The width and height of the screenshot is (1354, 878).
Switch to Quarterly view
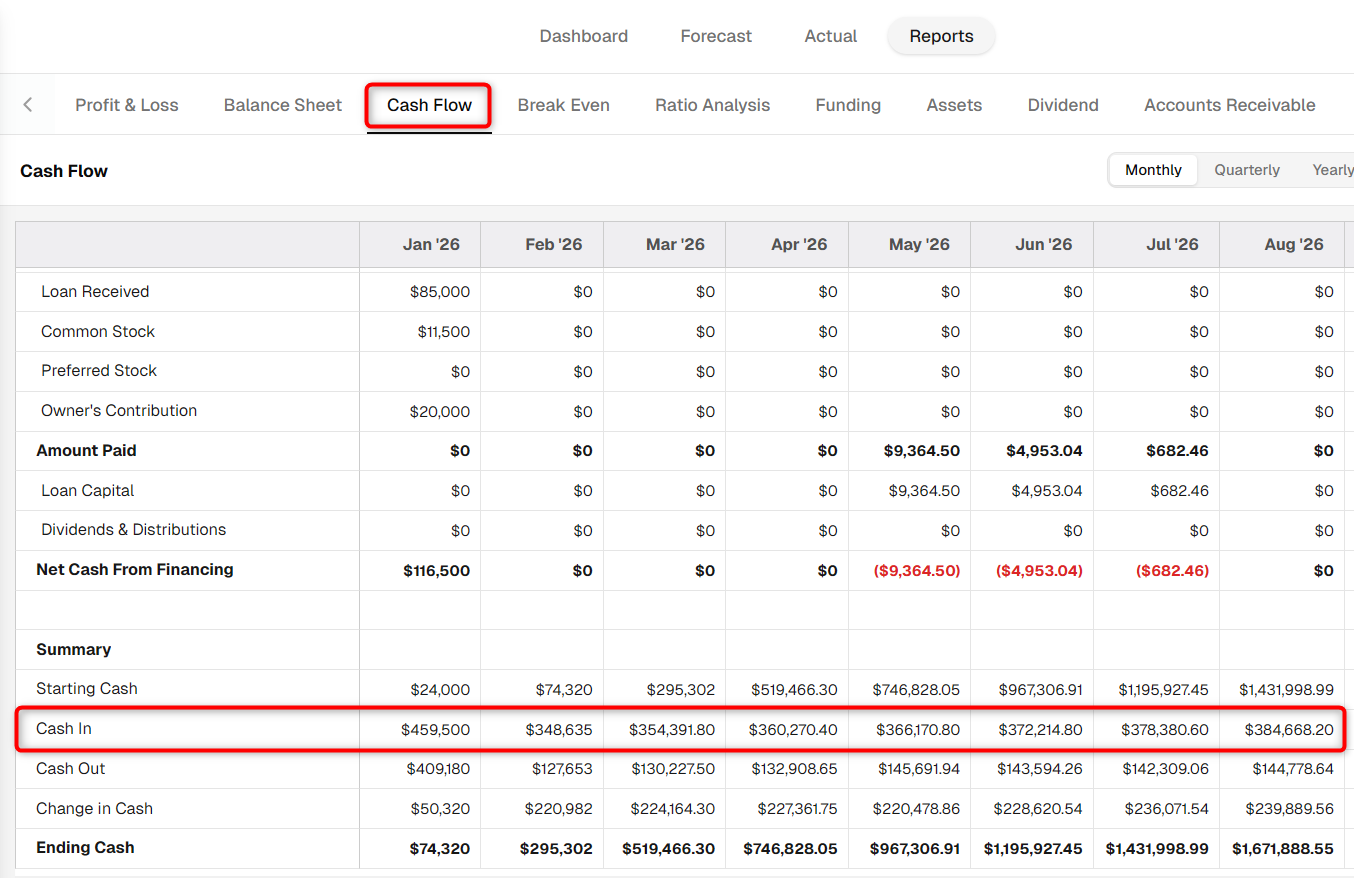[1247, 170]
